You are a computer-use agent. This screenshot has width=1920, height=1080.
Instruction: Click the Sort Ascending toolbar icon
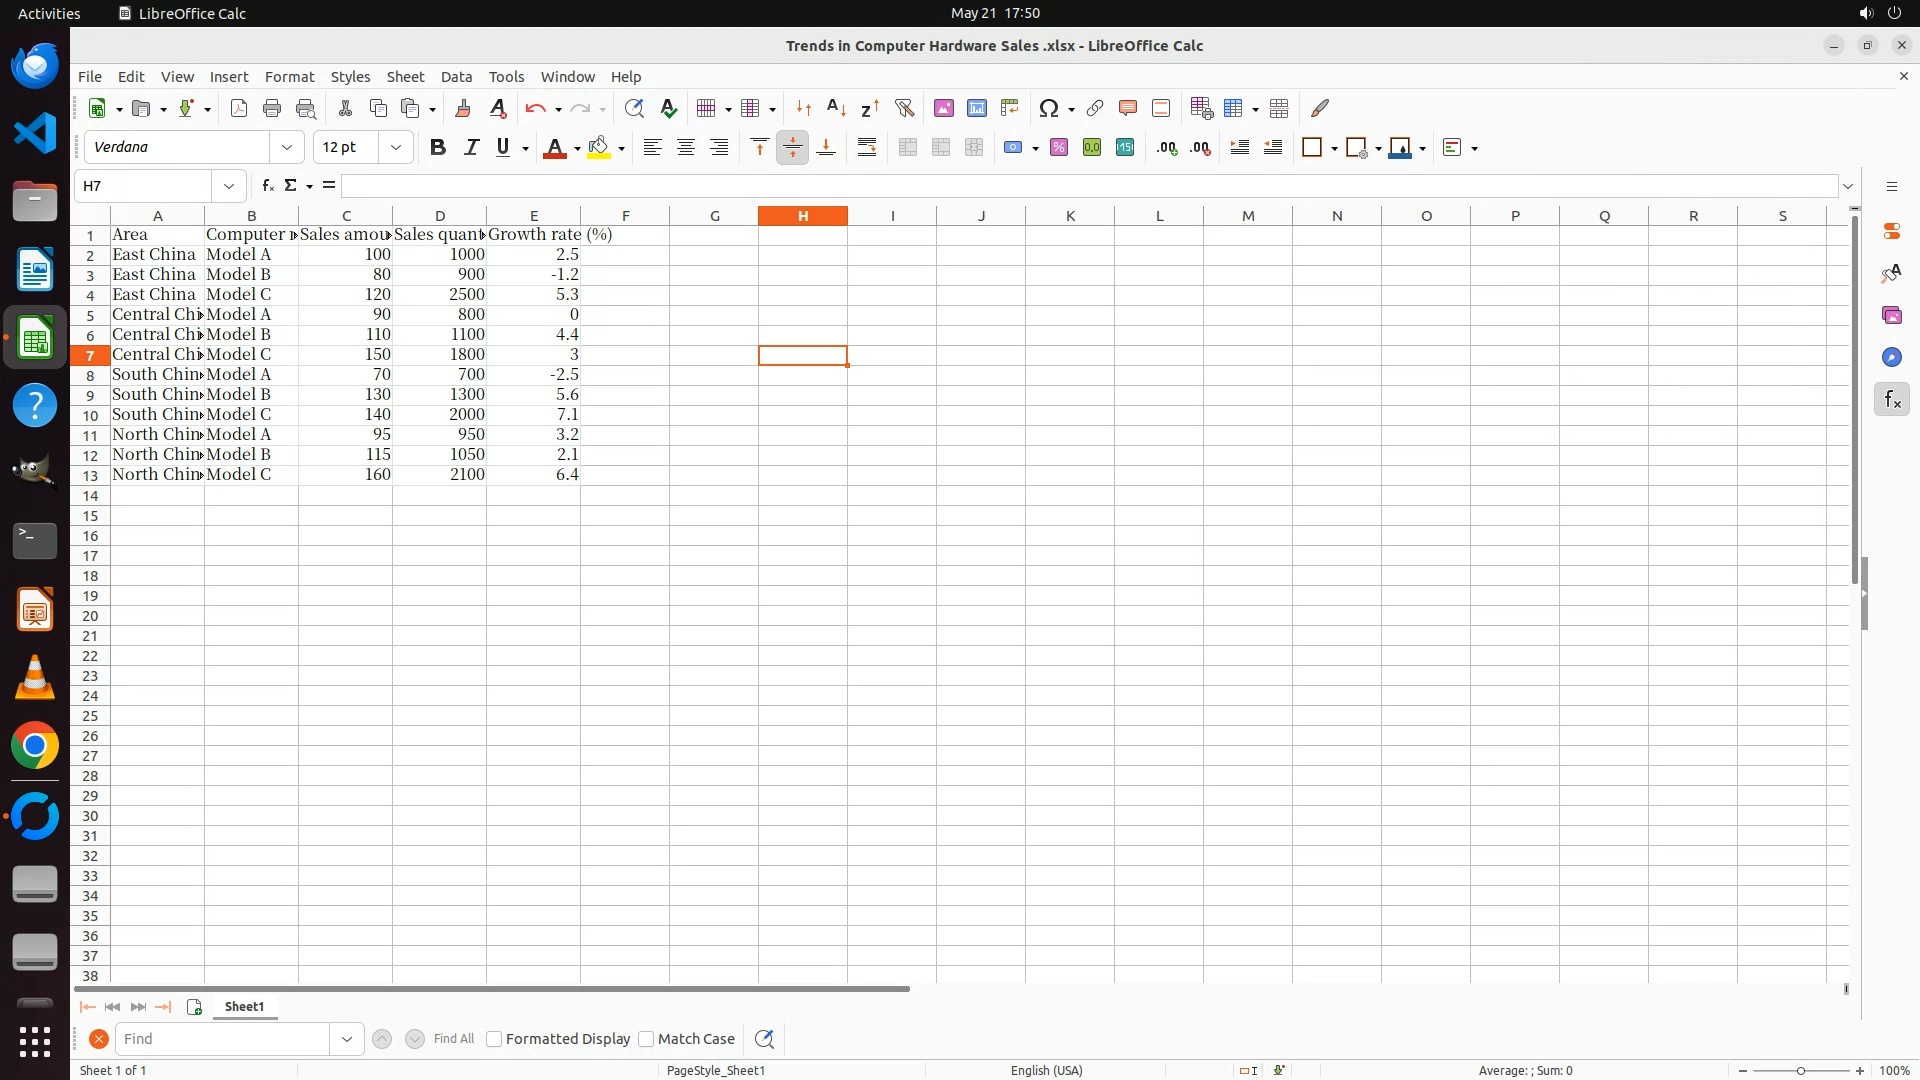point(837,108)
